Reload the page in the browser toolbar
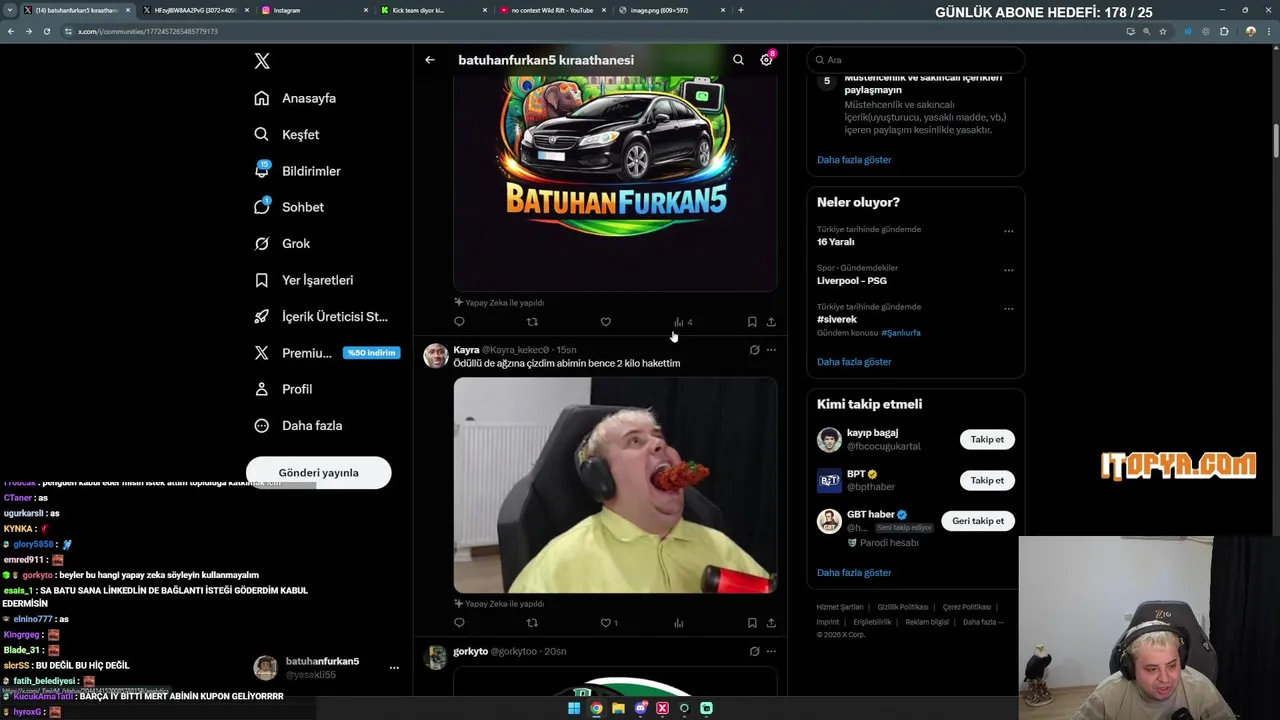Viewport: 1280px width, 720px height. 46,31
